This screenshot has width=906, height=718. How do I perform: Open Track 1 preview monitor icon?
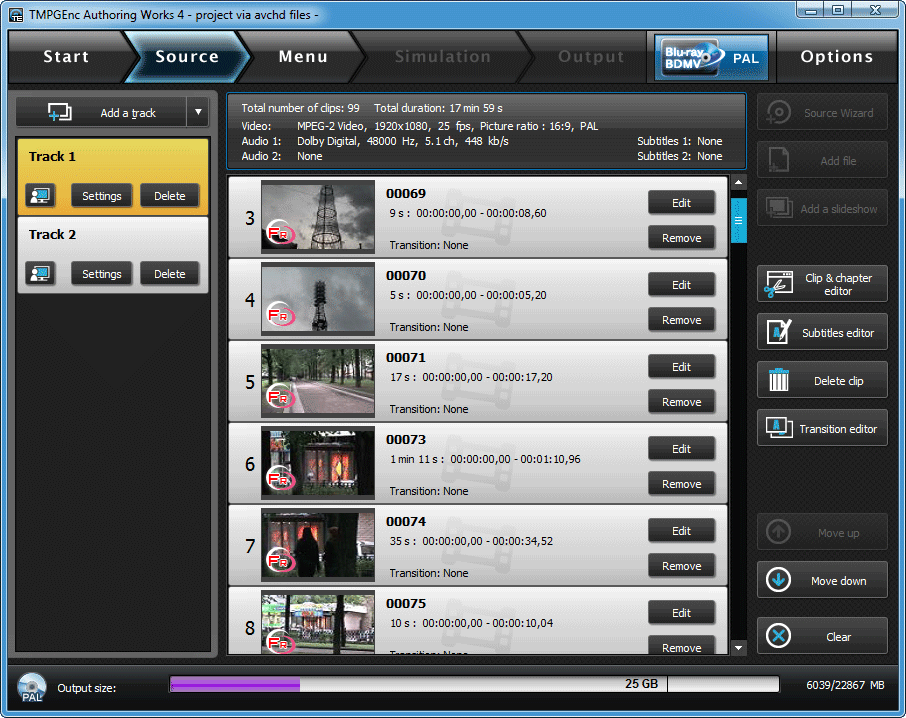(40, 196)
